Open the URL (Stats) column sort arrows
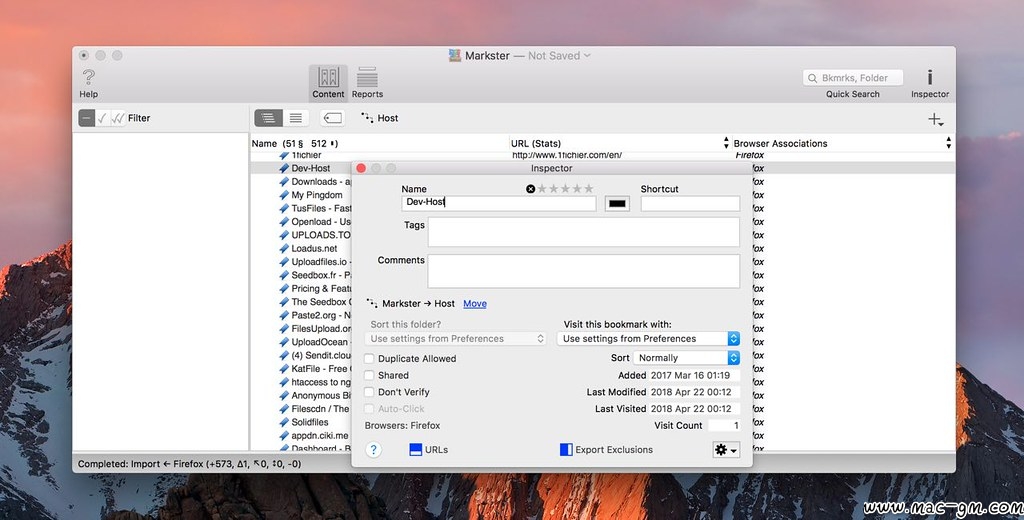The height and width of the screenshot is (520, 1024). pos(726,143)
